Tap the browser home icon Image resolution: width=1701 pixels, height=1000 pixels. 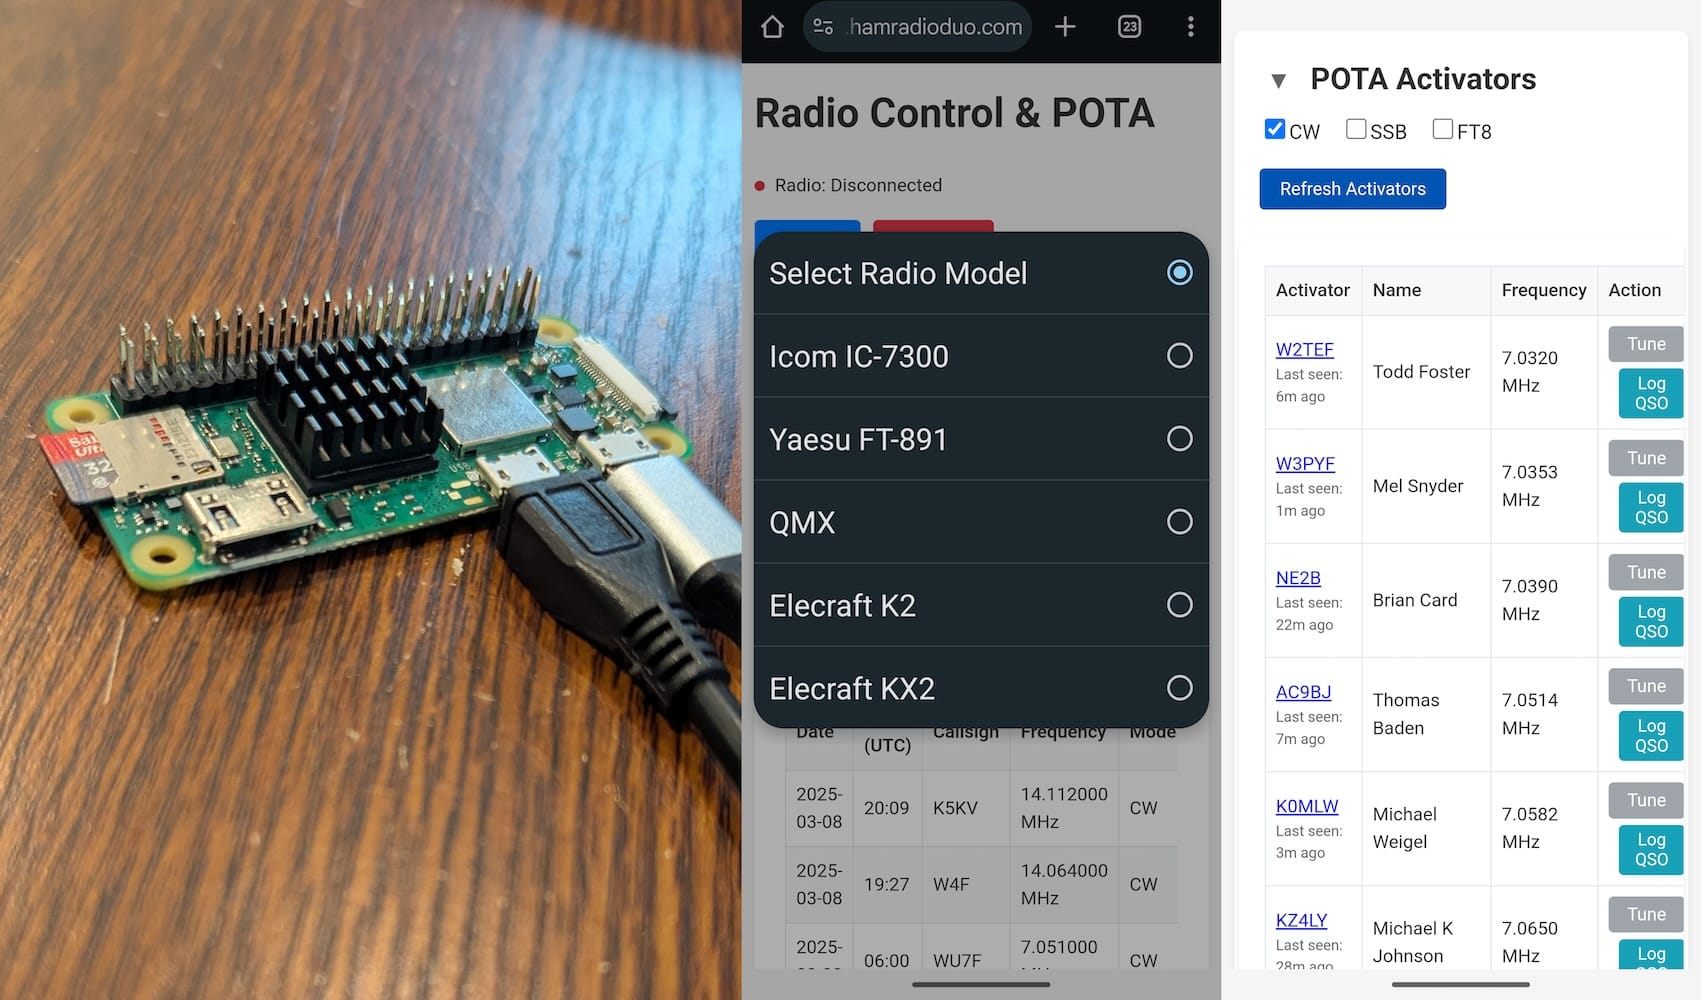tap(772, 27)
